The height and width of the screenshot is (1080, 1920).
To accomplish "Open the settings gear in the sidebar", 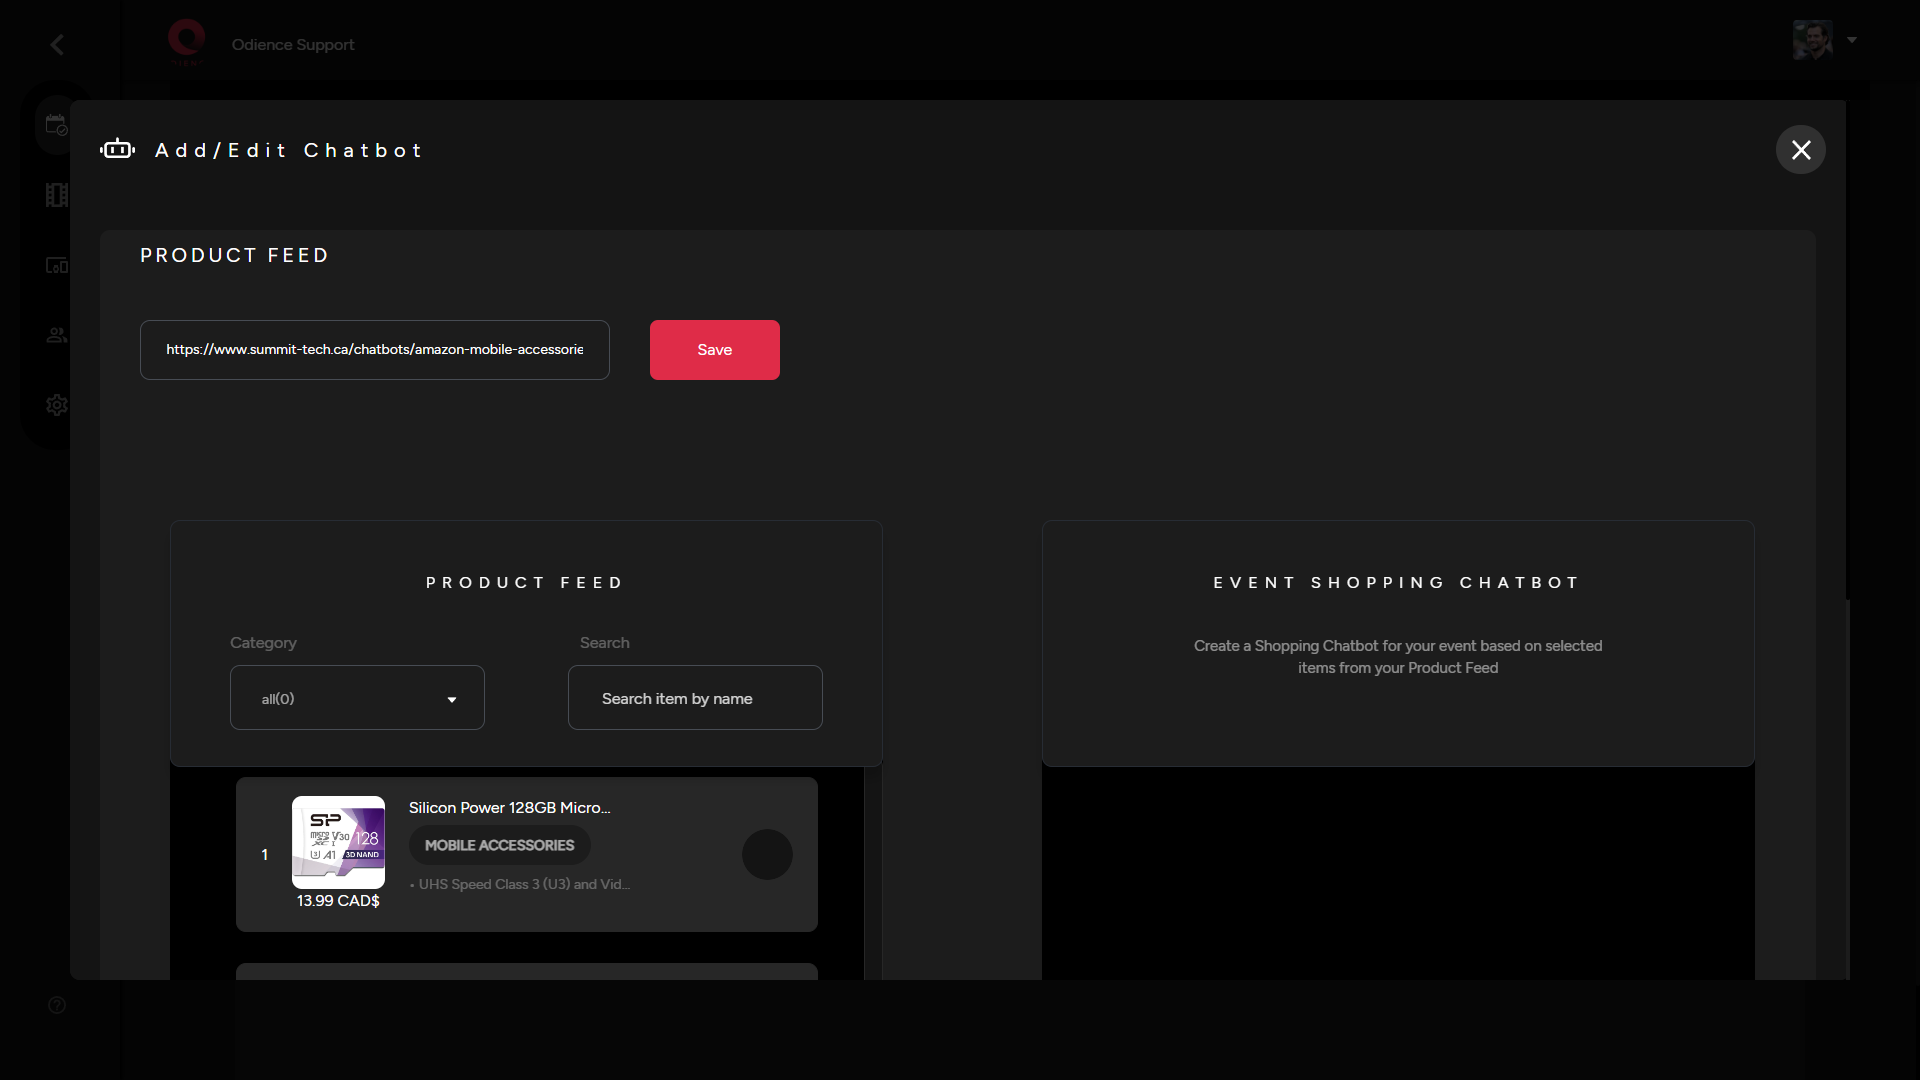I will click(x=56, y=405).
